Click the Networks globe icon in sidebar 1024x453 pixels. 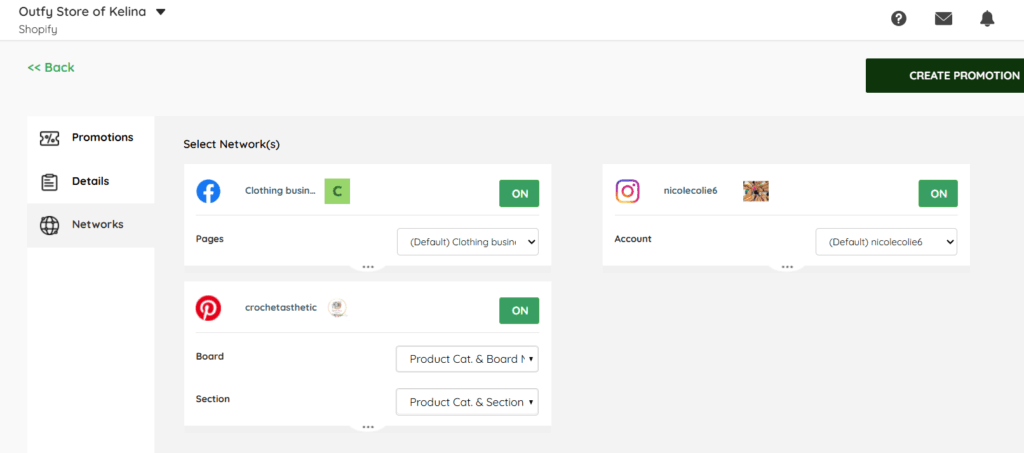(x=49, y=225)
